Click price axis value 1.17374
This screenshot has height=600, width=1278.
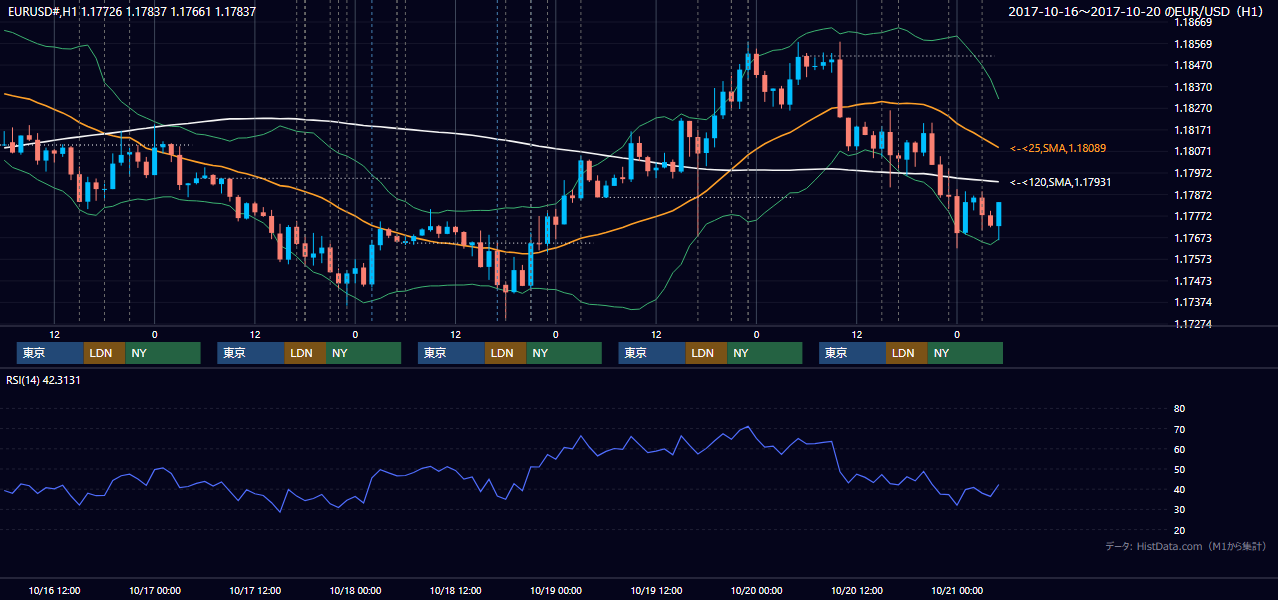[1193, 302]
